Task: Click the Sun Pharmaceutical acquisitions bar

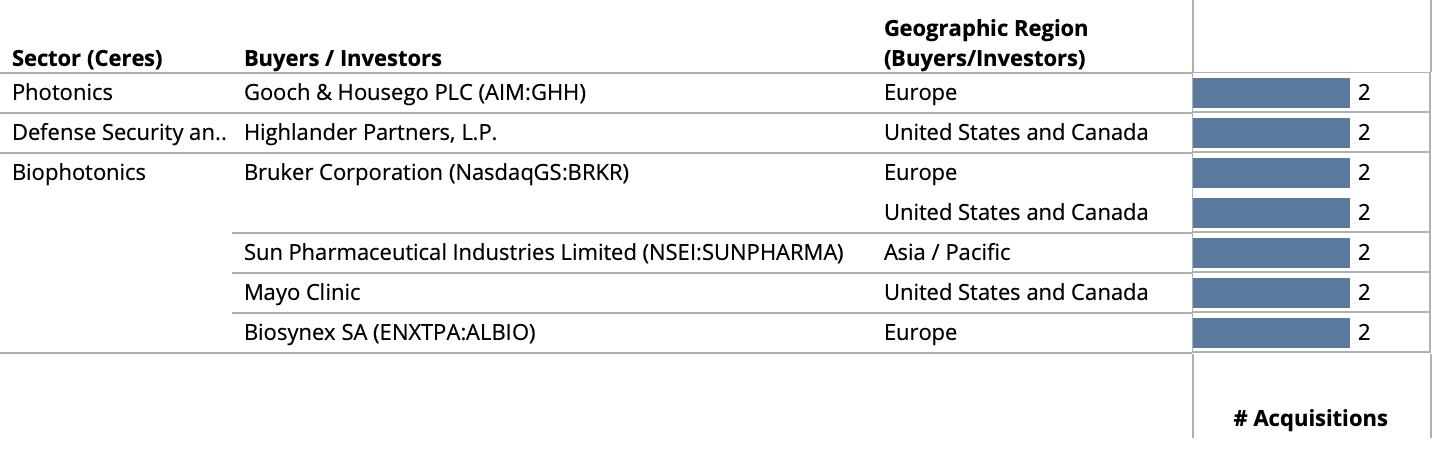Action: 1271,253
